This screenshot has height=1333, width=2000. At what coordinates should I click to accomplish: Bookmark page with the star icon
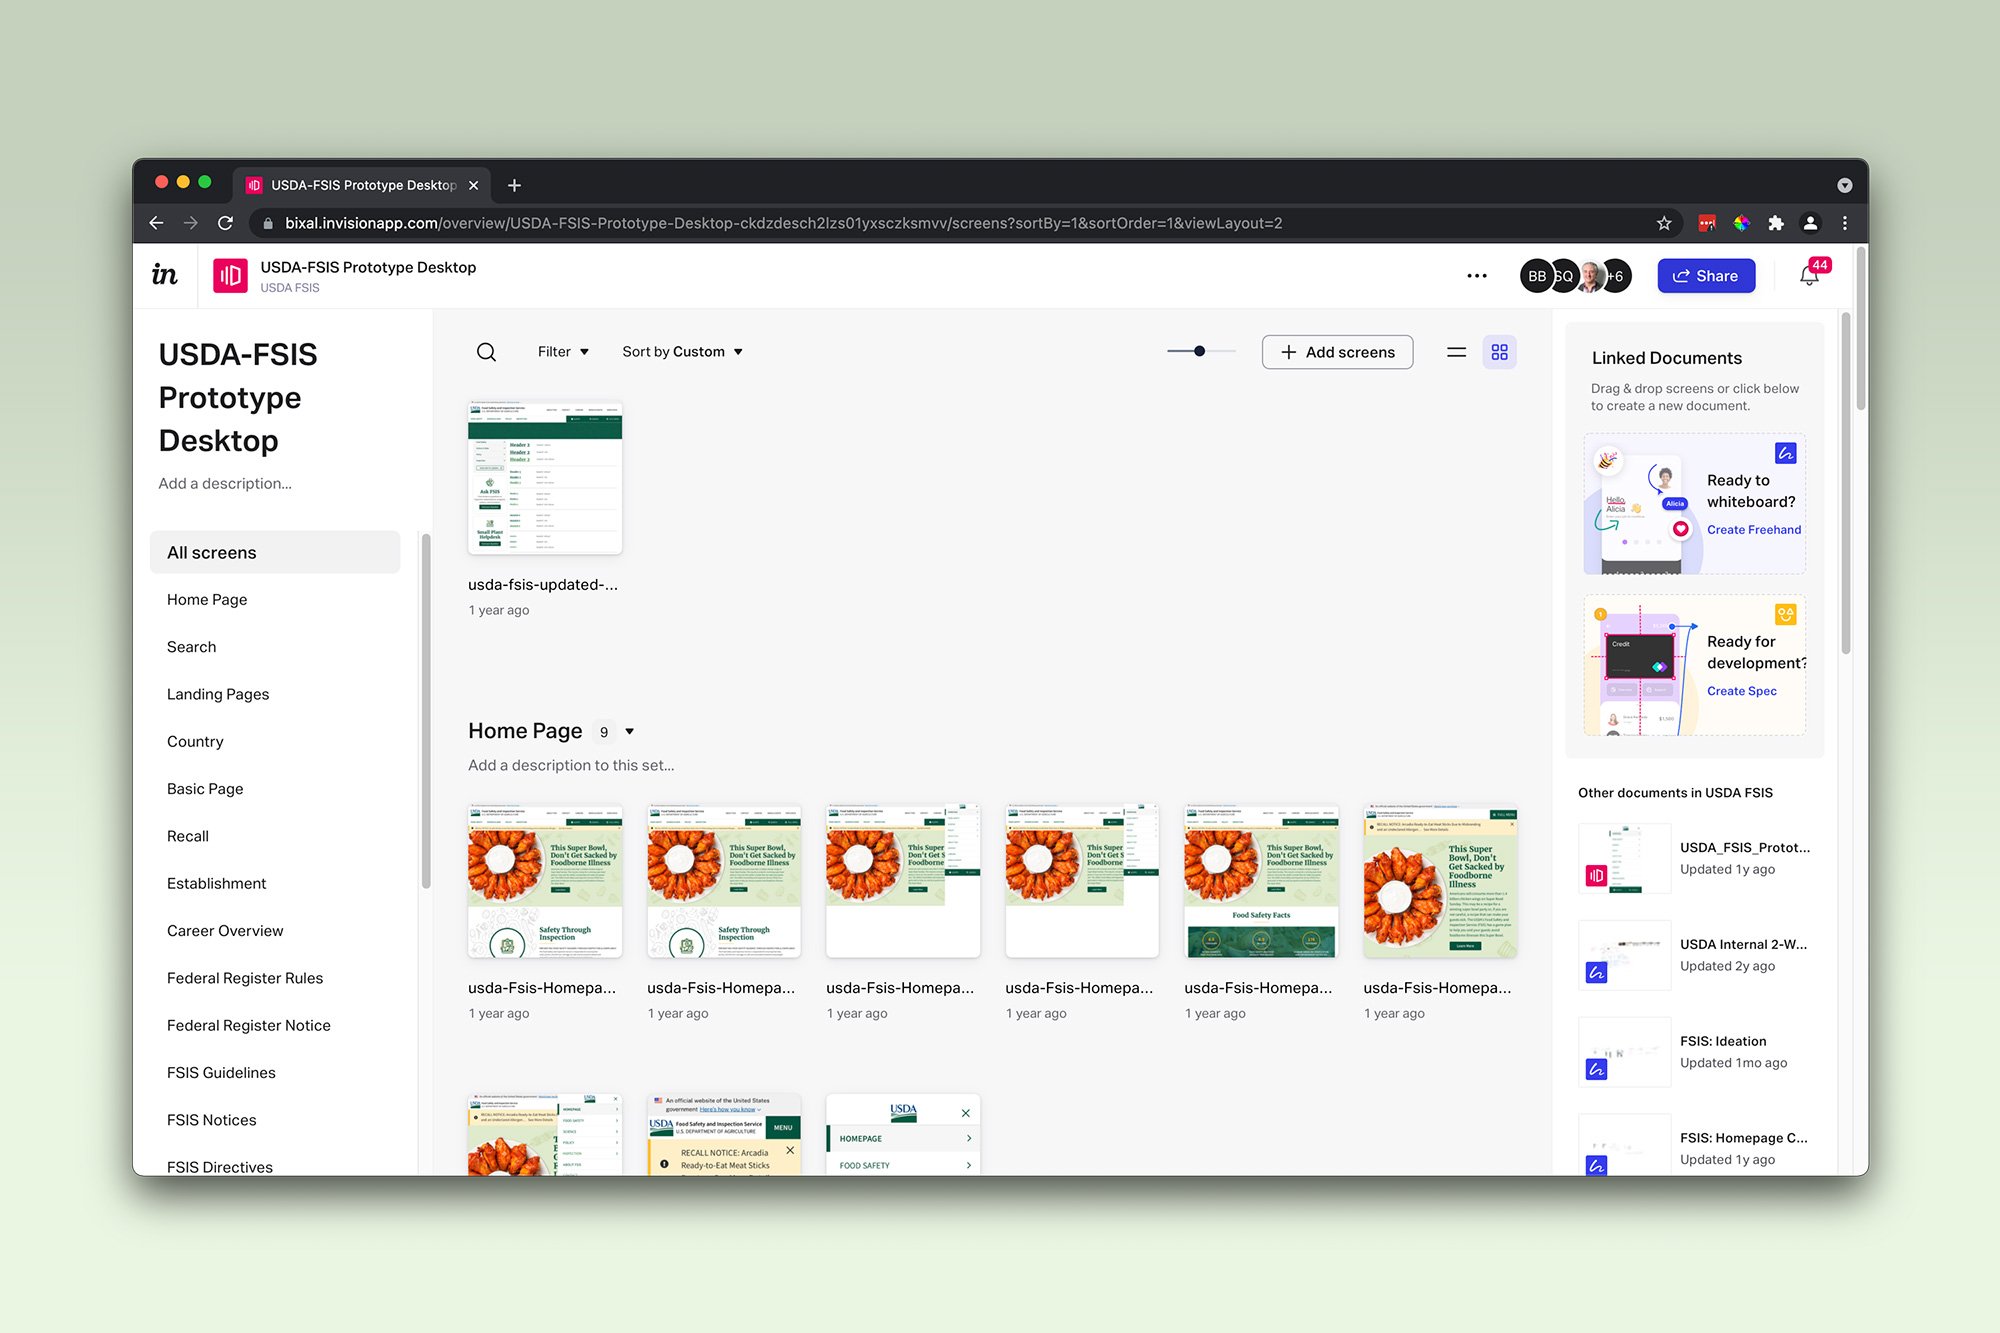(1664, 223)
